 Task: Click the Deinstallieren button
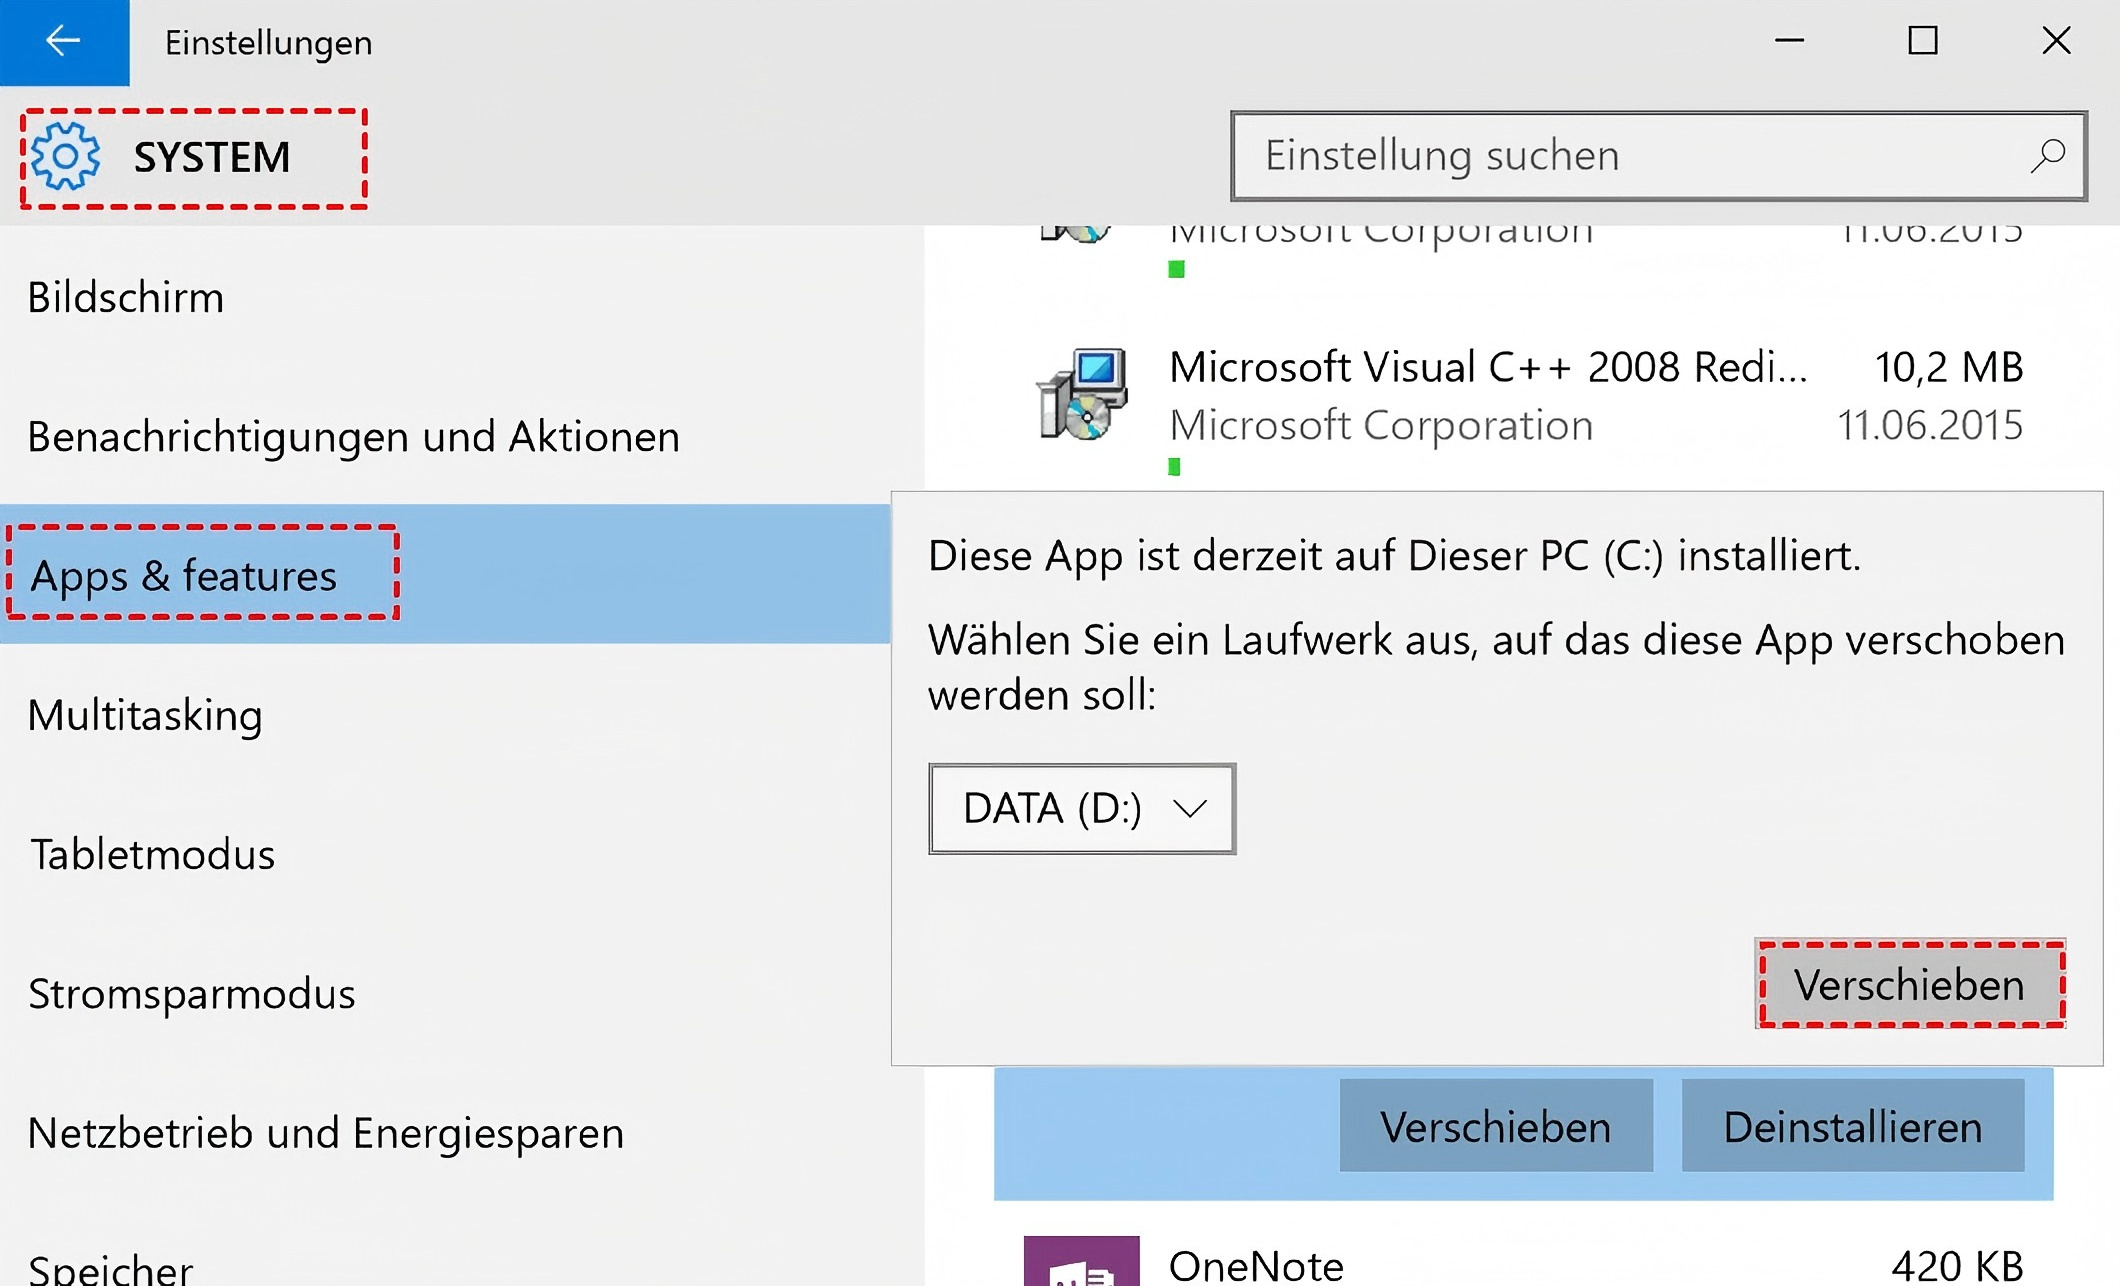coord(1852,1127)
